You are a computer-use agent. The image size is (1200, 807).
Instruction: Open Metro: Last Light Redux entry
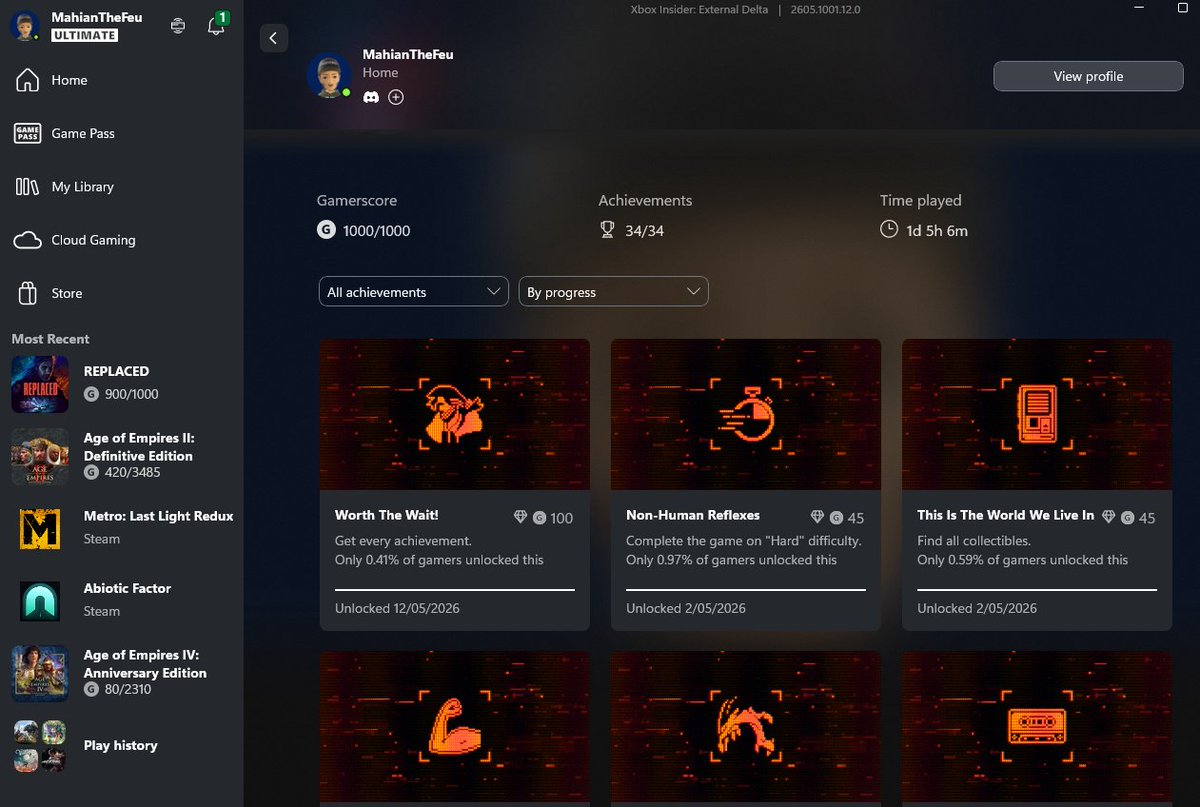point(121,528)
